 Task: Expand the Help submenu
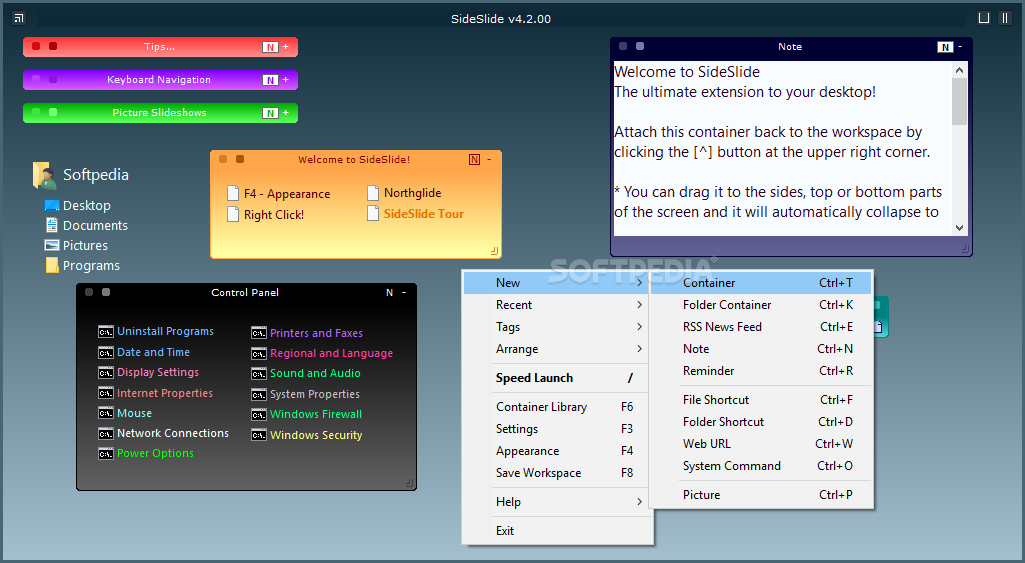pyautogui.click(x=556, y=502)
